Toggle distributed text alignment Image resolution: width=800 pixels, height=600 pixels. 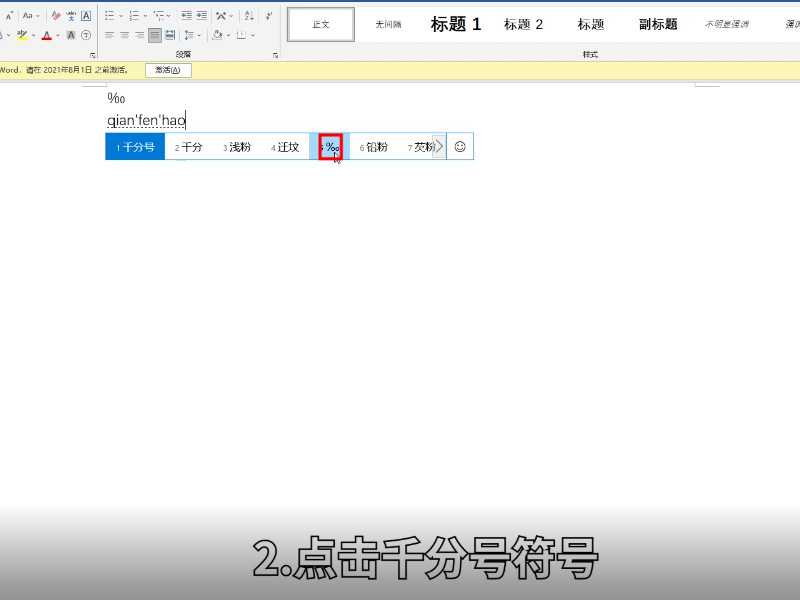point(168,35)
